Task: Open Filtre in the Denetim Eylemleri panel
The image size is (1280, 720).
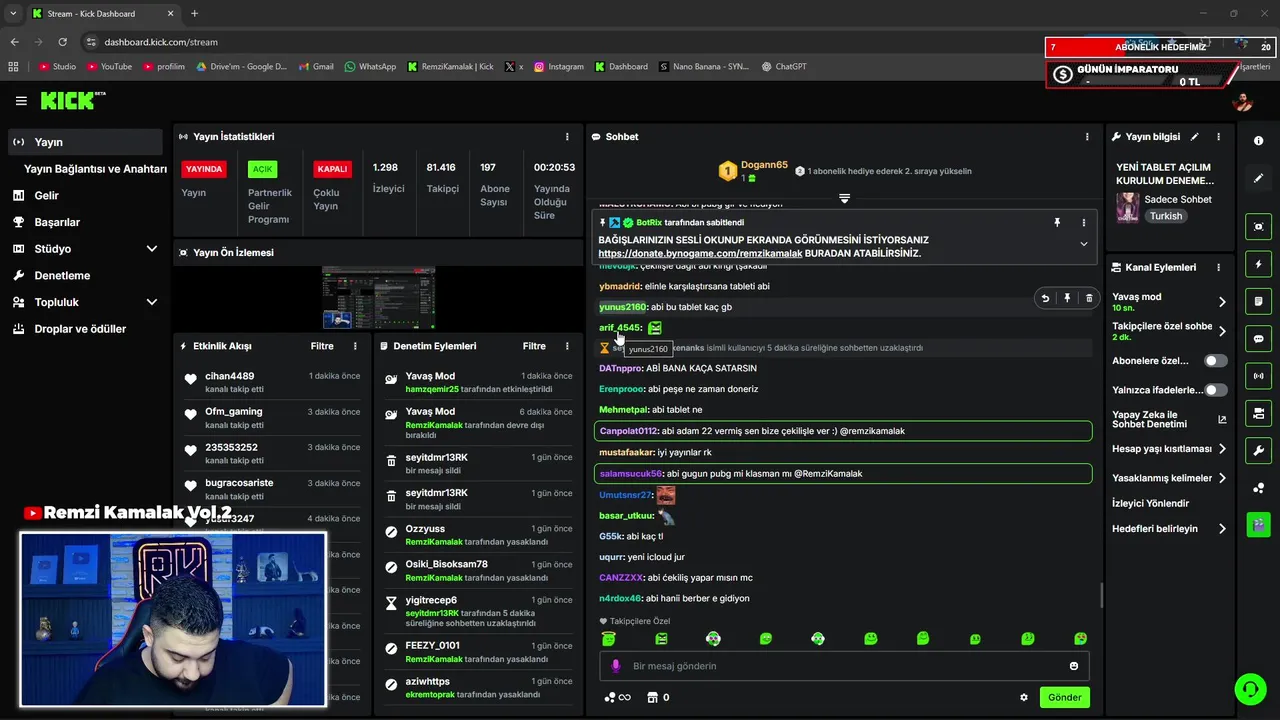Action: pos(534,346)
